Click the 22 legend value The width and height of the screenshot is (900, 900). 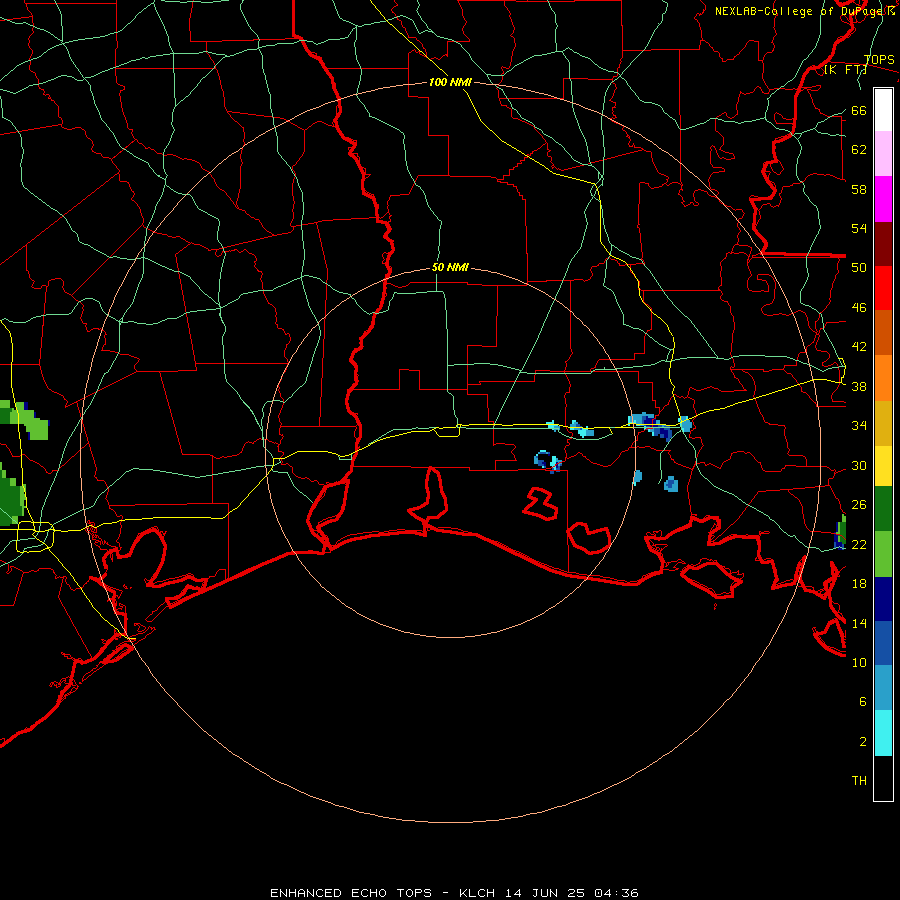click(859, 544)
